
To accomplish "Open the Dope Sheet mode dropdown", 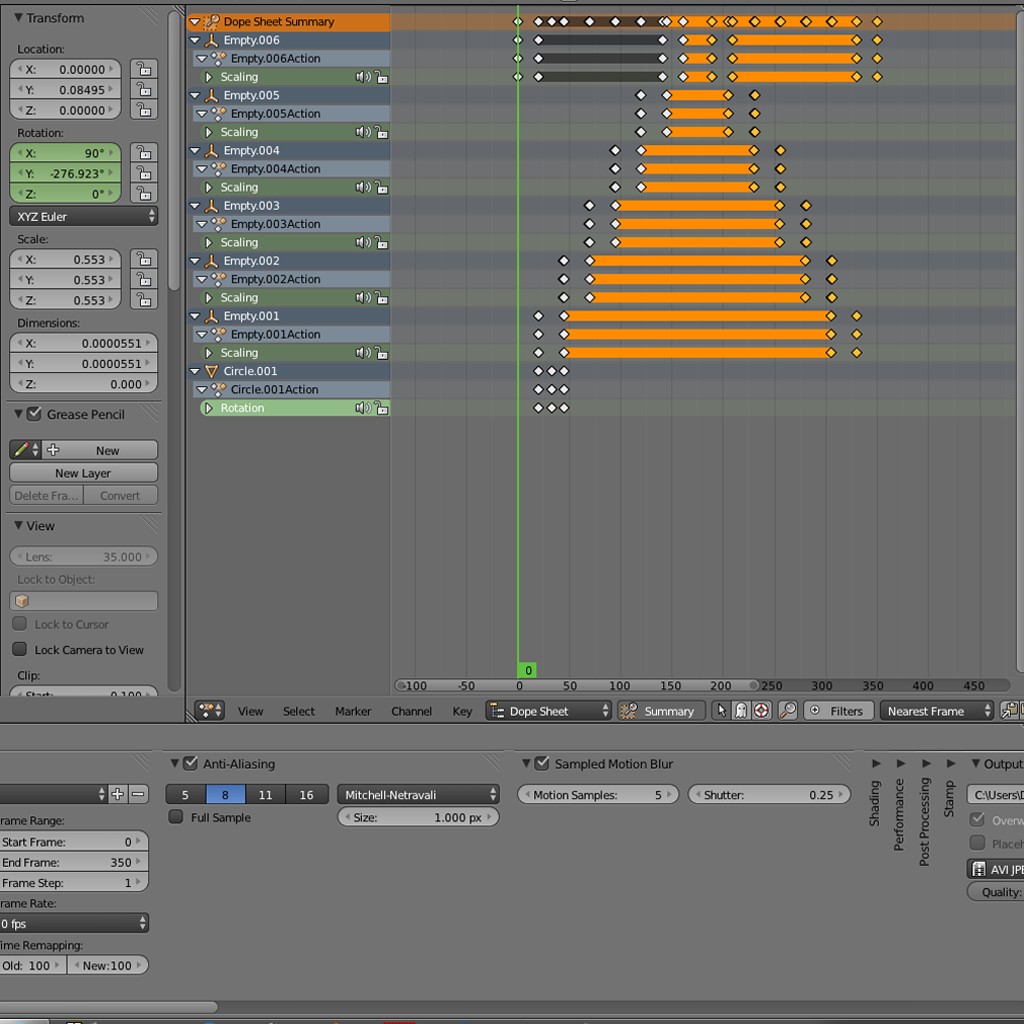I will [x=548, y=711].
